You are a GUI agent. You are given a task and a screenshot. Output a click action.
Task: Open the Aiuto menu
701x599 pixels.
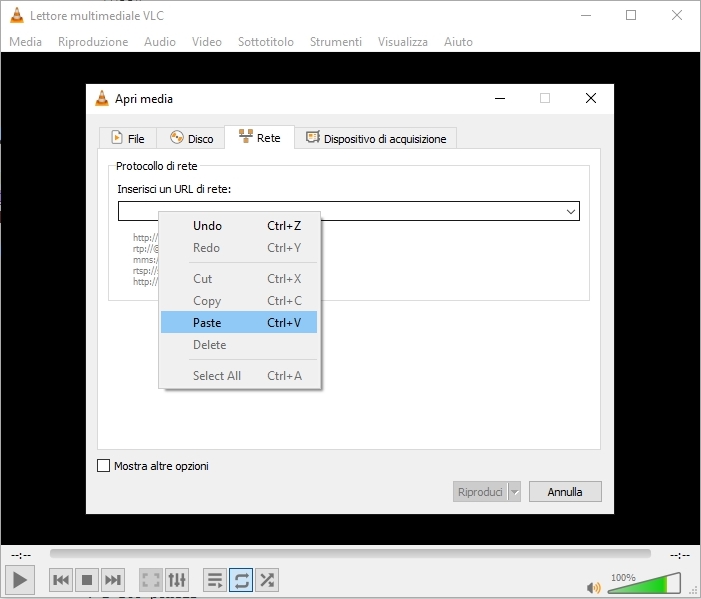(x=458, y=42)
